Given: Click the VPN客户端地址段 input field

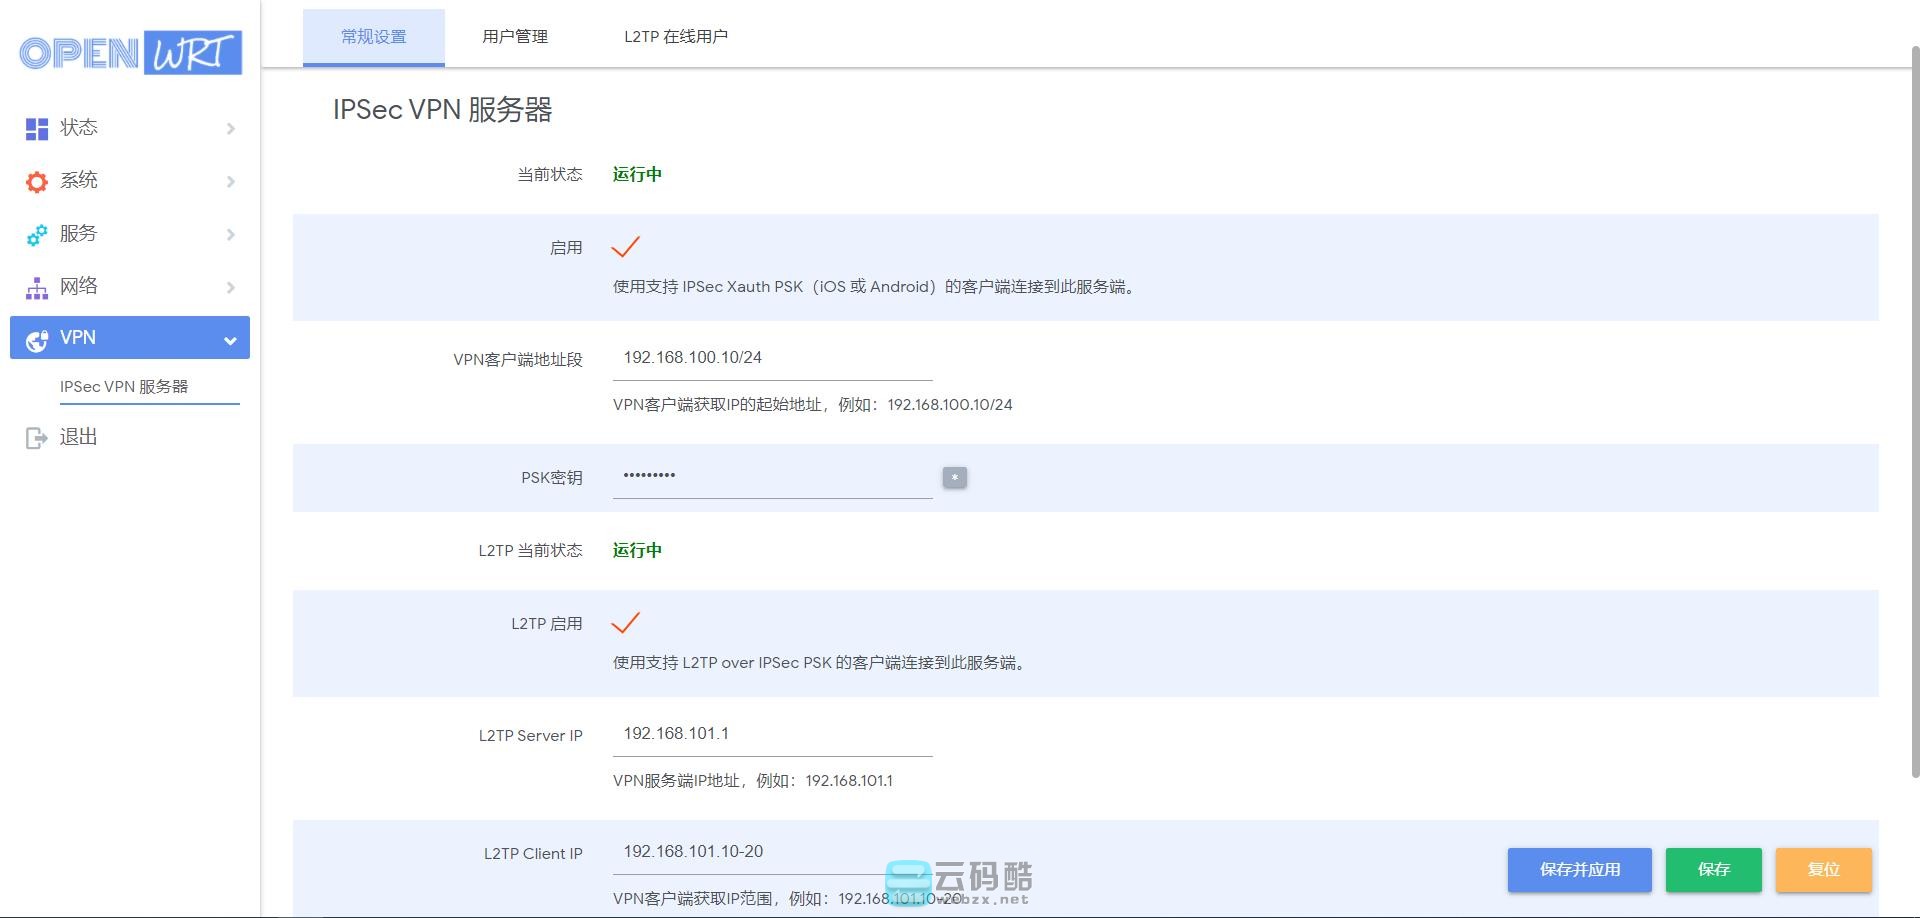Looking at the screenshot, I should click(x=772, y=358).
